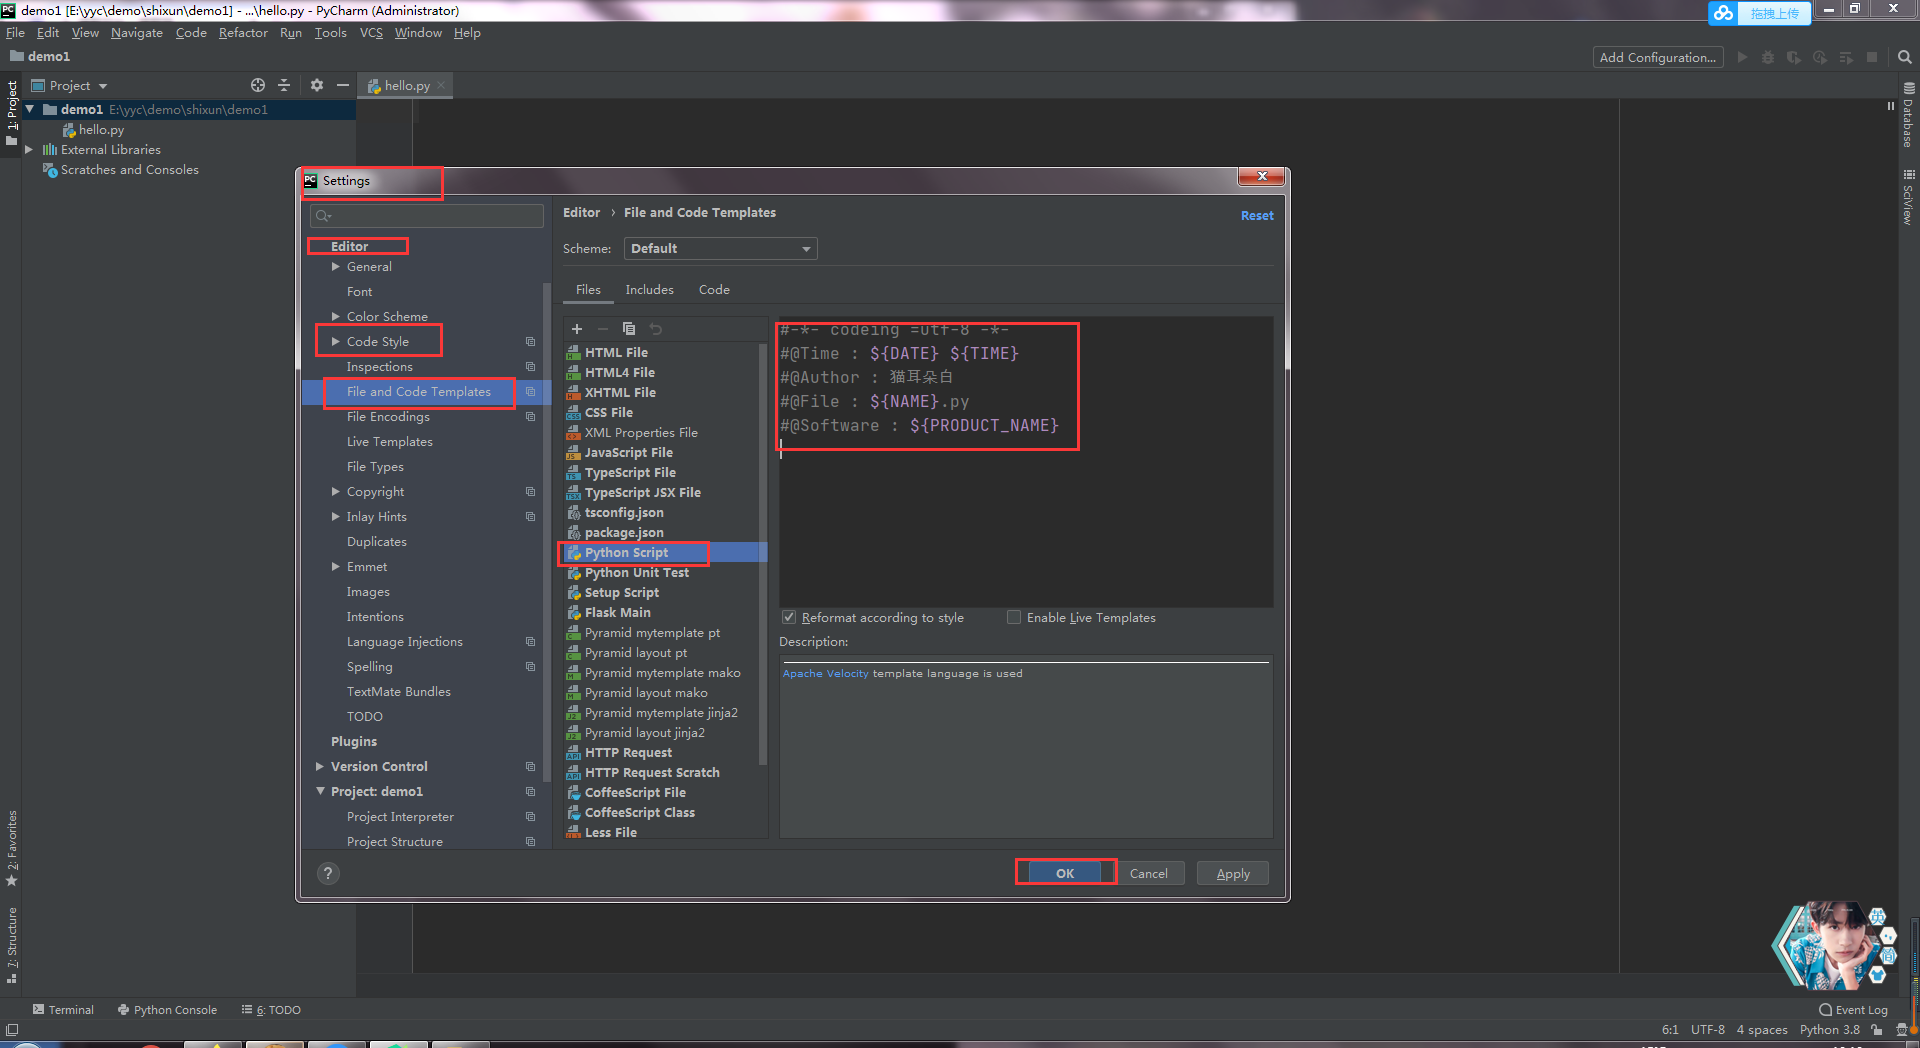
Task: Switch to the Files tab
Action: click(x=588, y=290)
